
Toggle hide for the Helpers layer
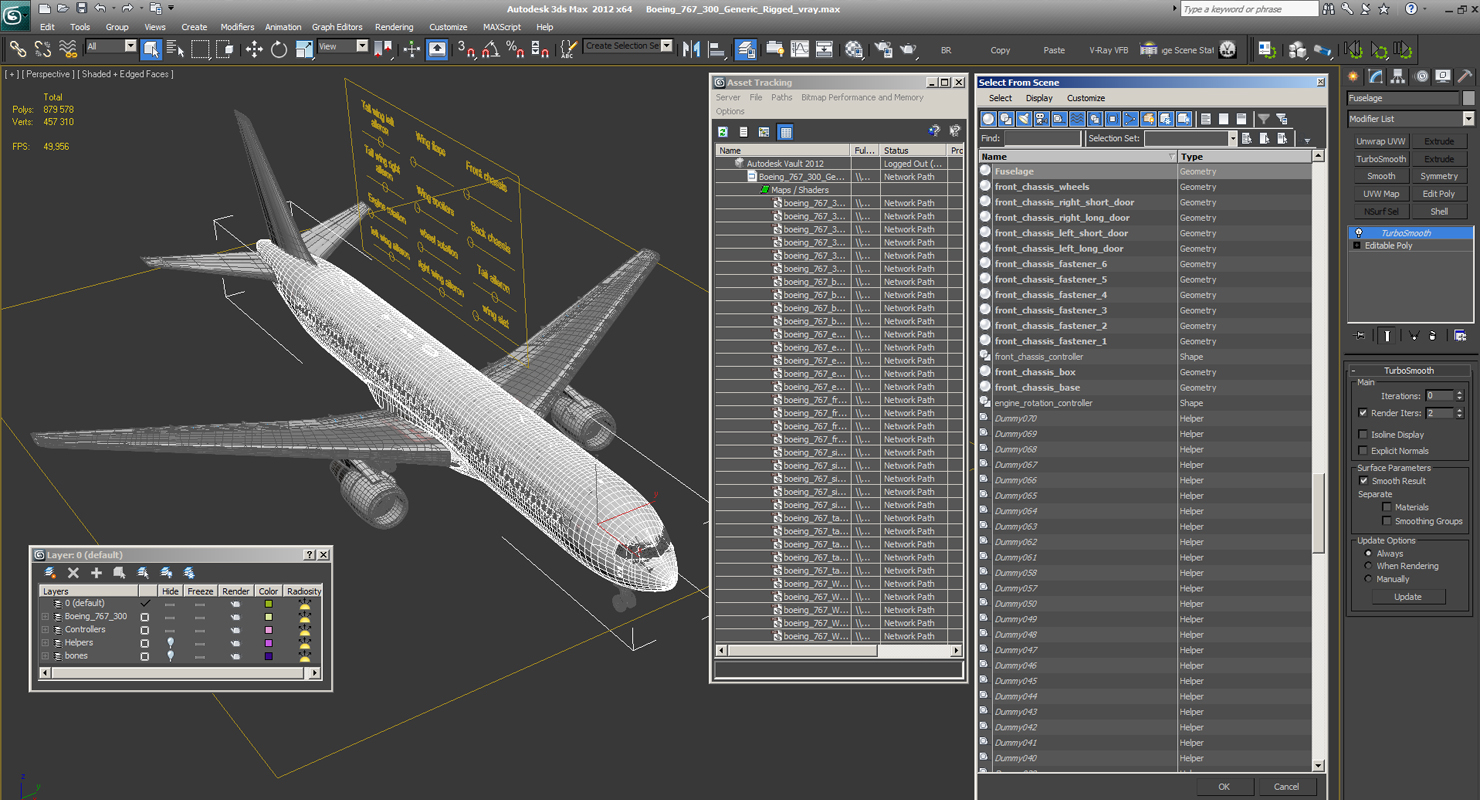(x=170, y=643)
